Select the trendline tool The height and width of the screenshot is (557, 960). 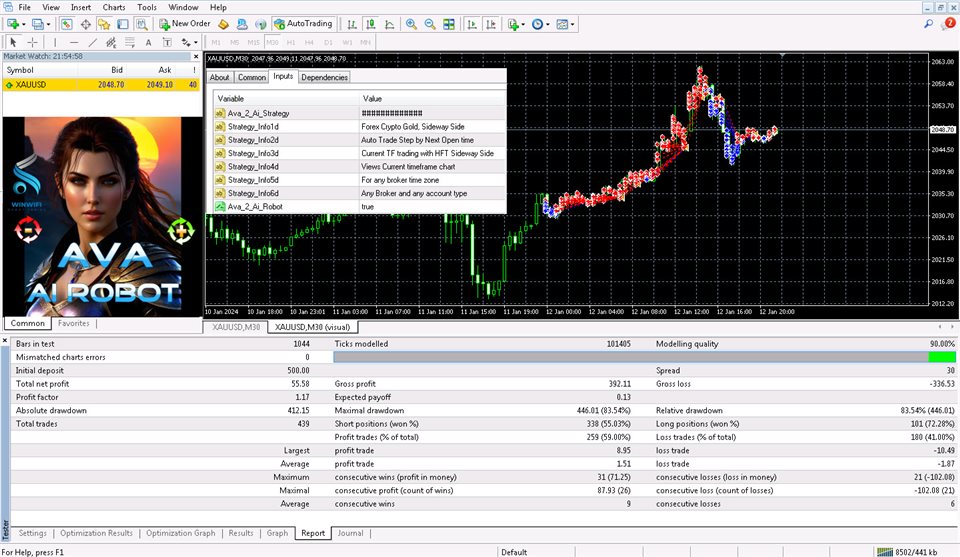[92, 42]
